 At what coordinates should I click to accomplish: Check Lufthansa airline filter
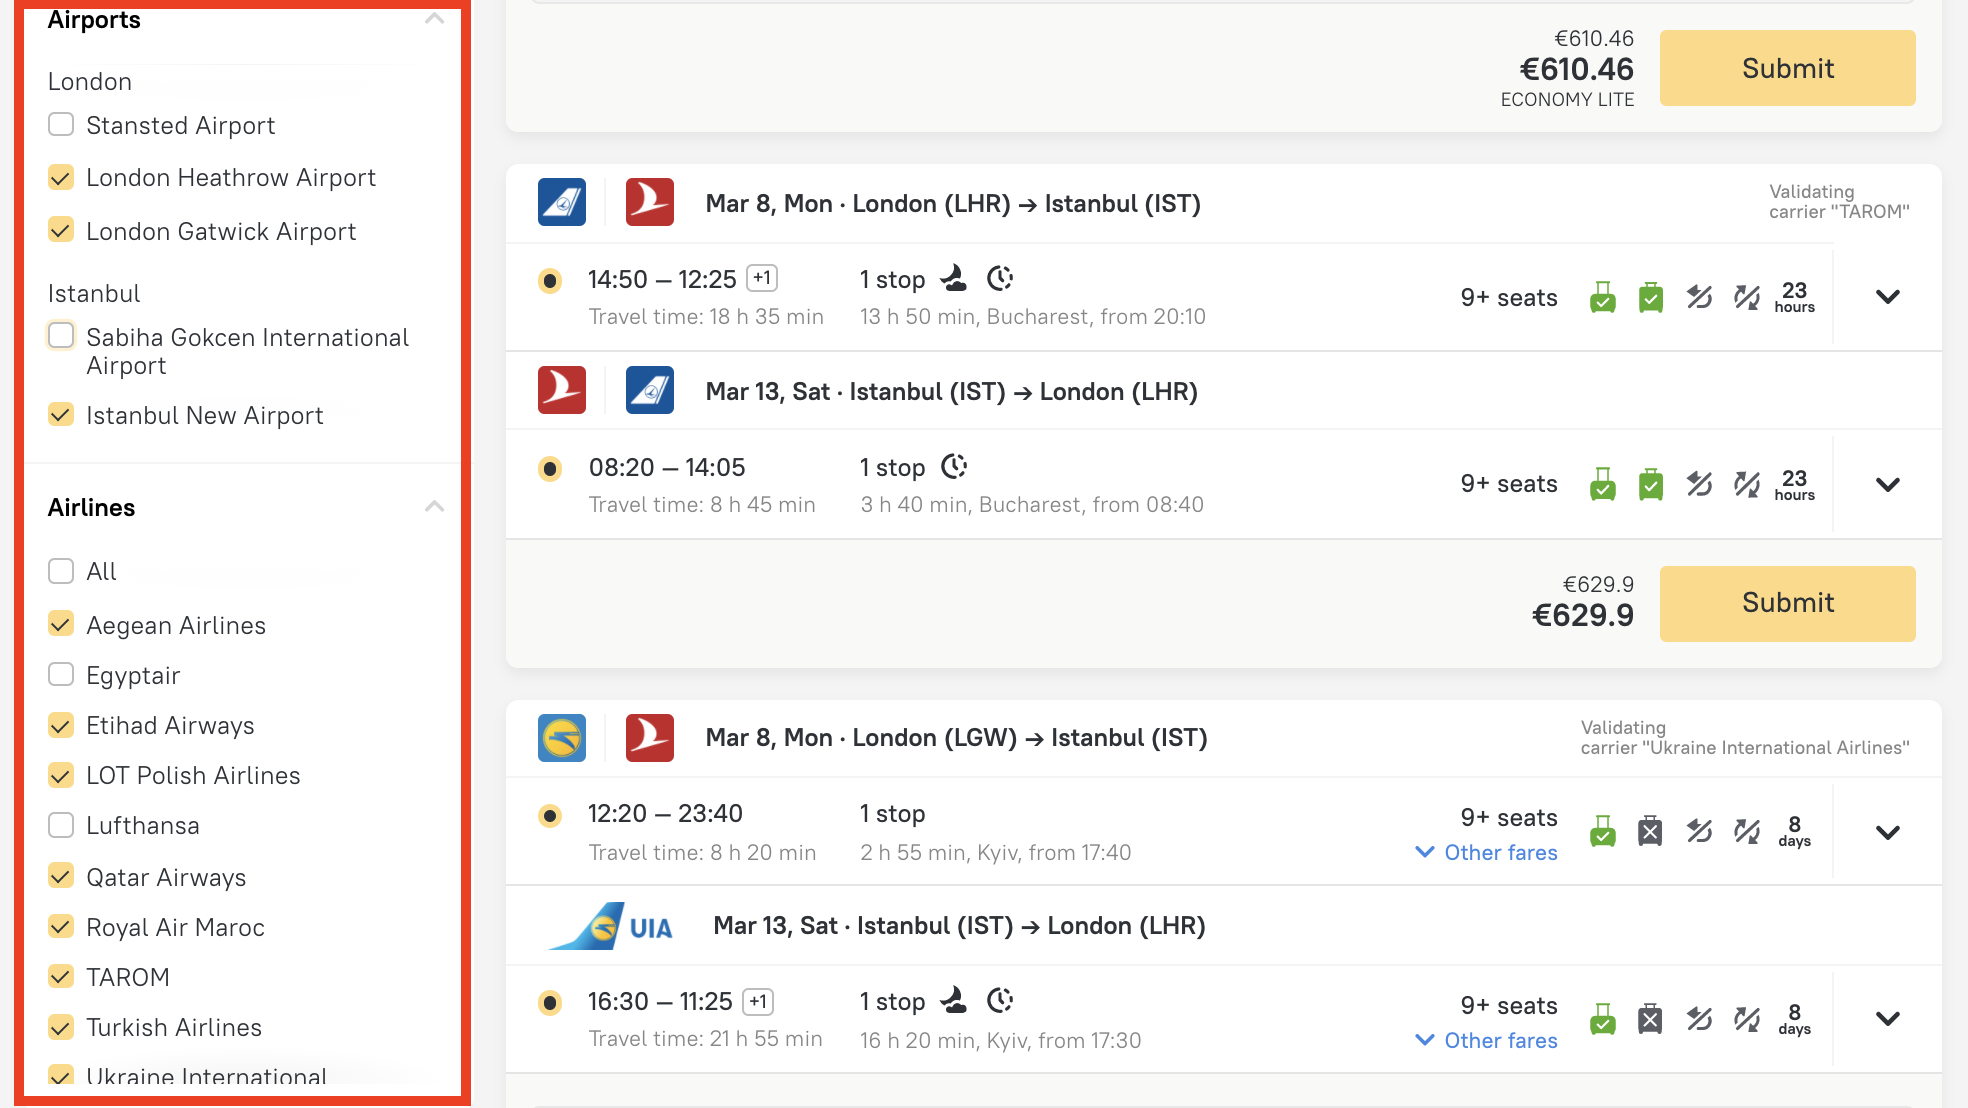(61, 825)
